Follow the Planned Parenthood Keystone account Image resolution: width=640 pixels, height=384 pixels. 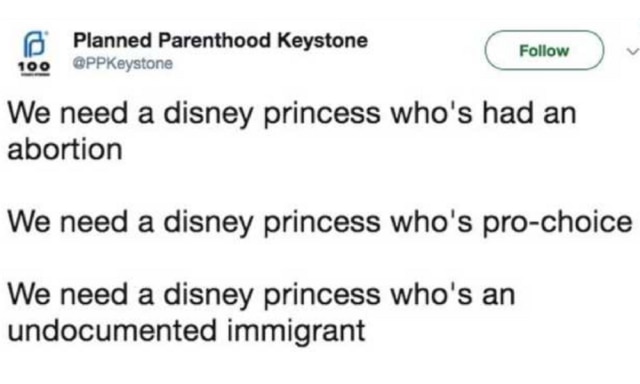pos(544,51)
